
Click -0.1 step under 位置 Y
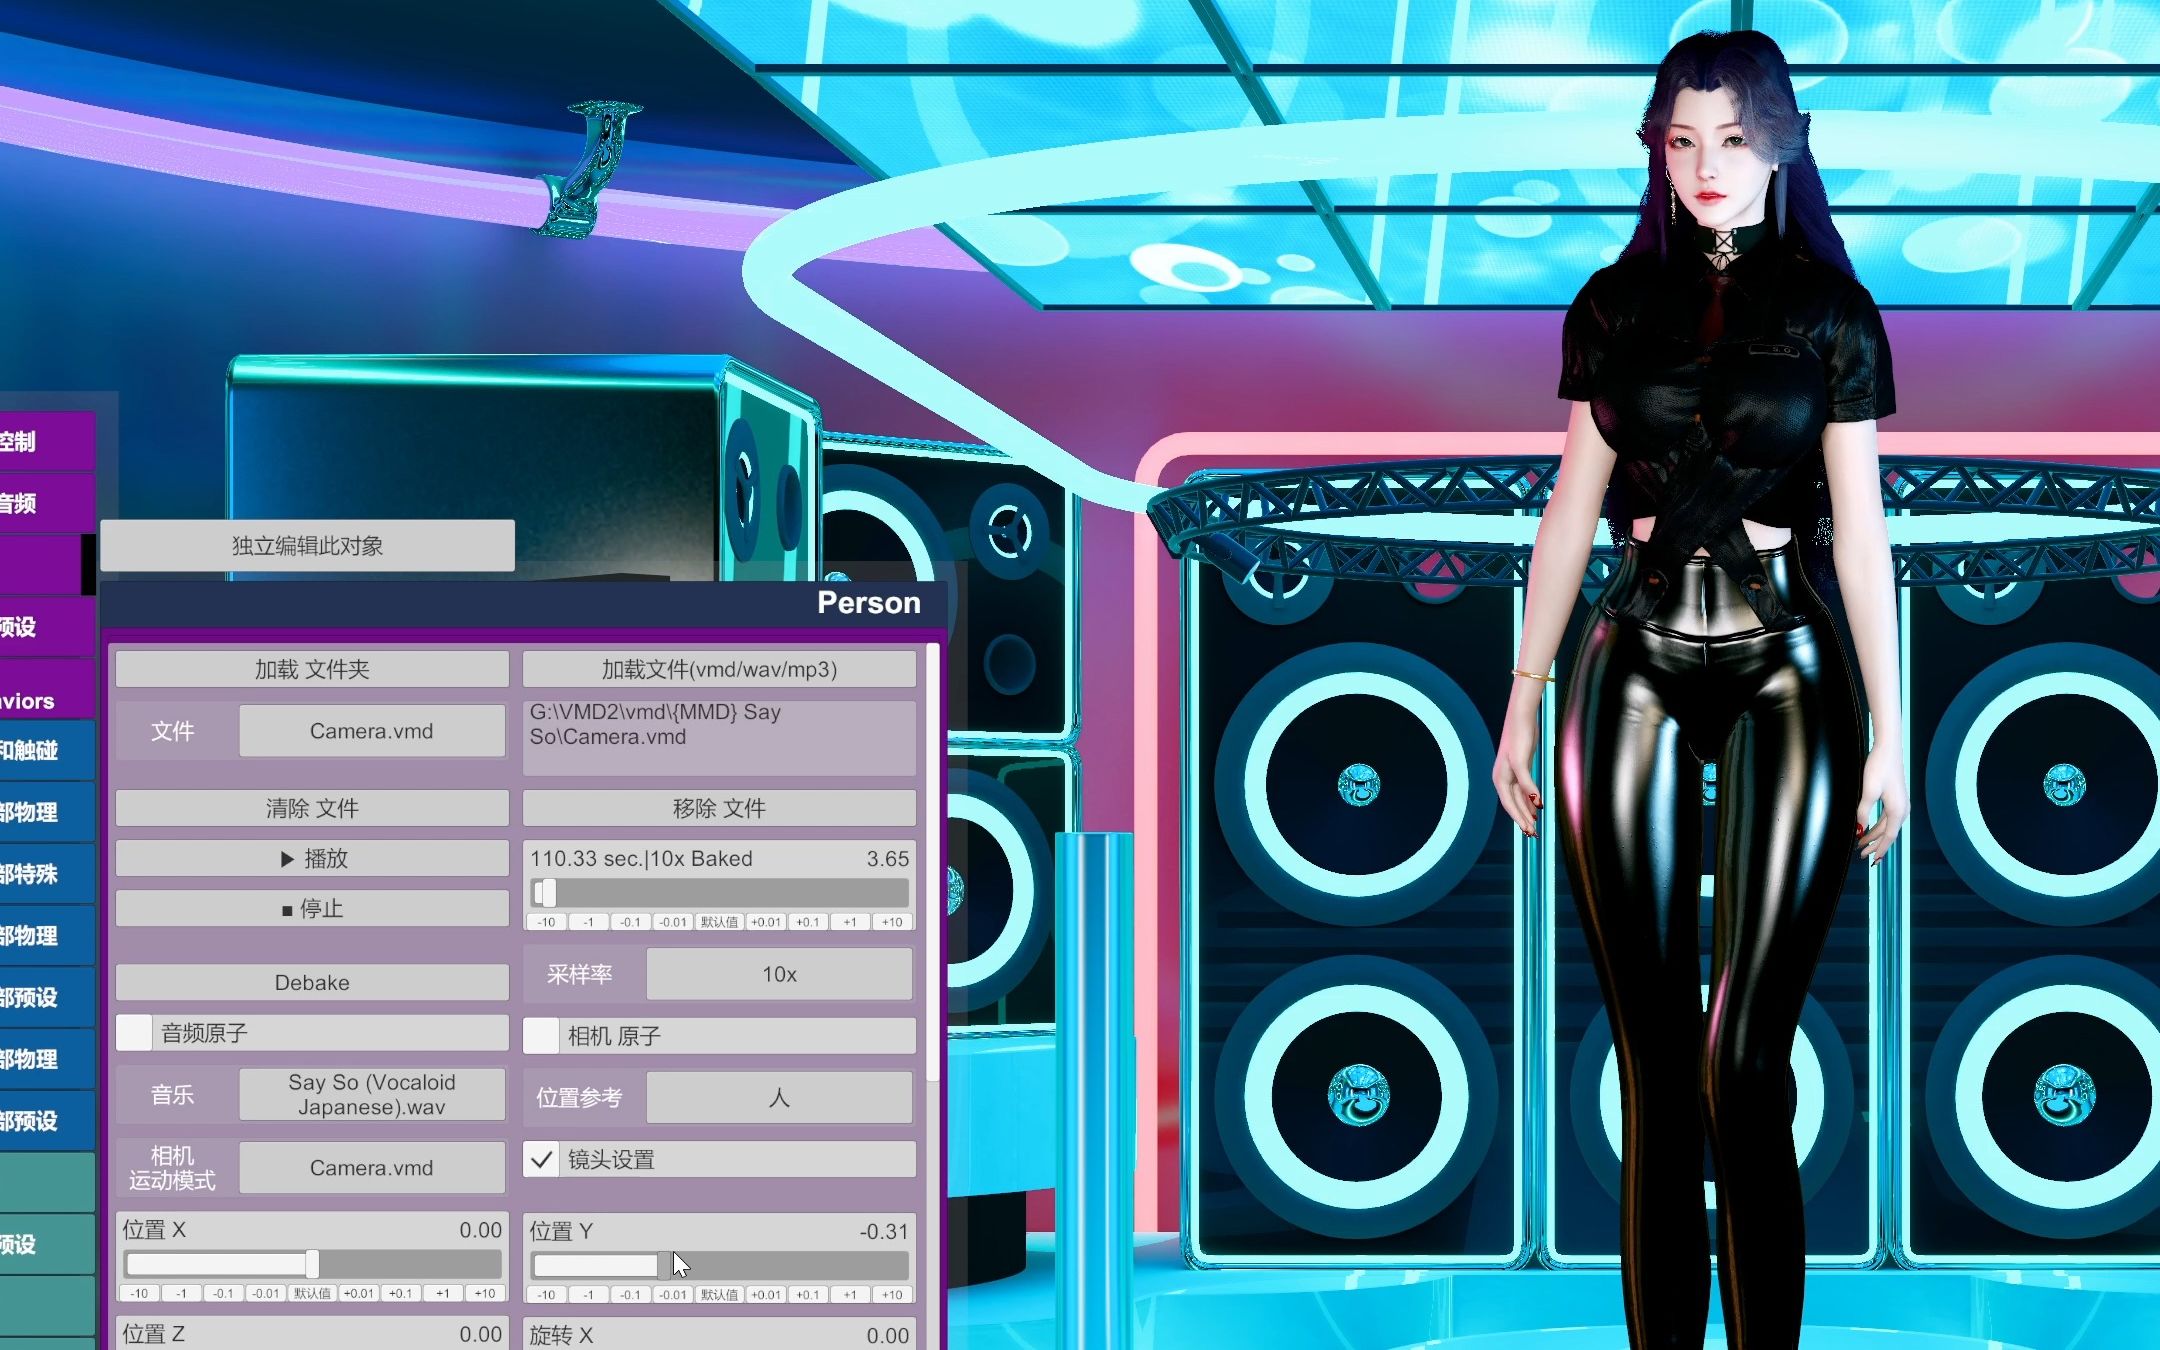[630, 1294]
